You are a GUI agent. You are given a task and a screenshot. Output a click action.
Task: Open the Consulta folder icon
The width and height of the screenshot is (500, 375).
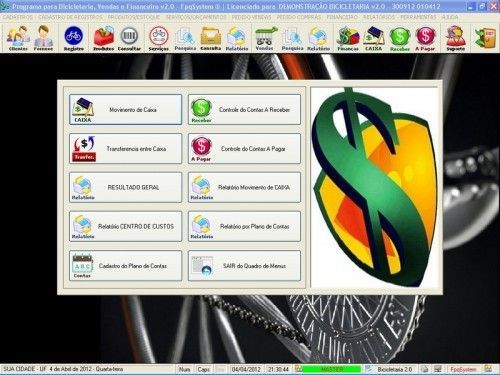tap(211, 38)
